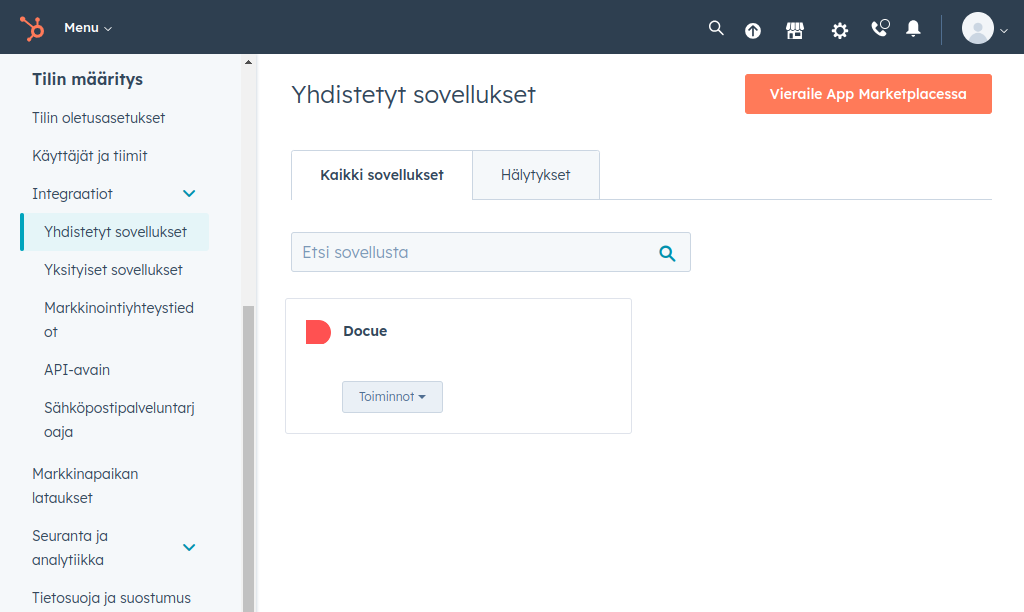The height and width of the screenshot is (612, 1024).
Task: Open Käyttäjät ja tiimit page
Action: (89, 156)
